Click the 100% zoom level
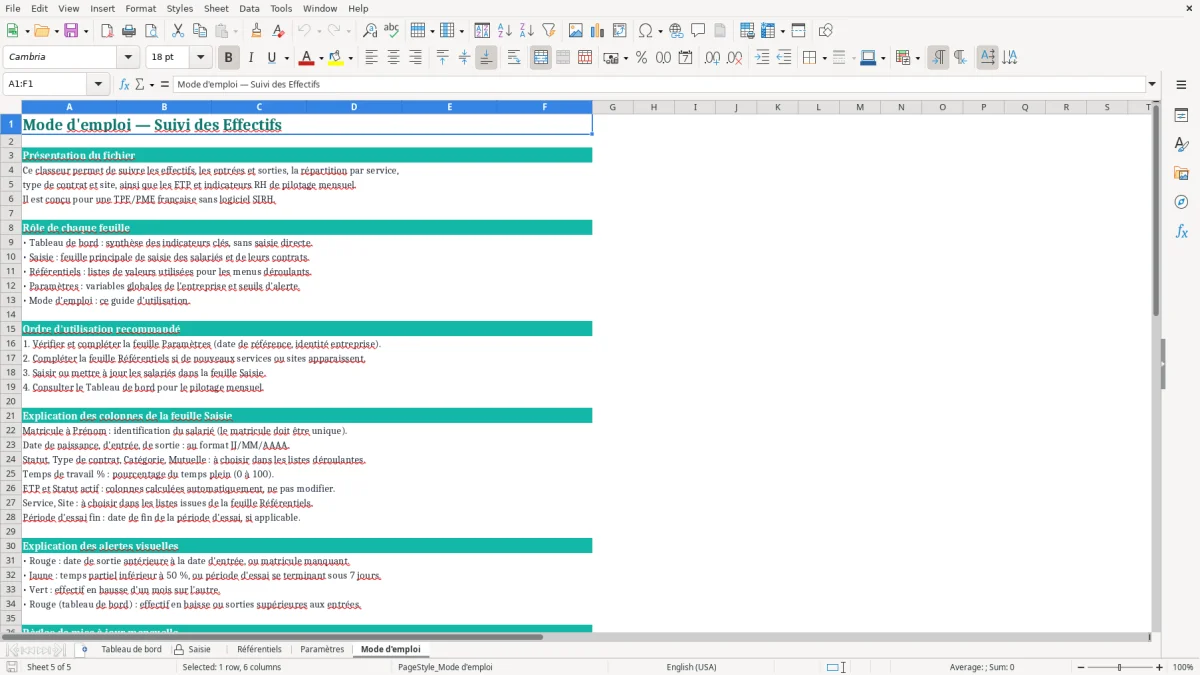The height and width of the screenshot is (675, 1200). pyautogui.click(x=1183, y=667)
